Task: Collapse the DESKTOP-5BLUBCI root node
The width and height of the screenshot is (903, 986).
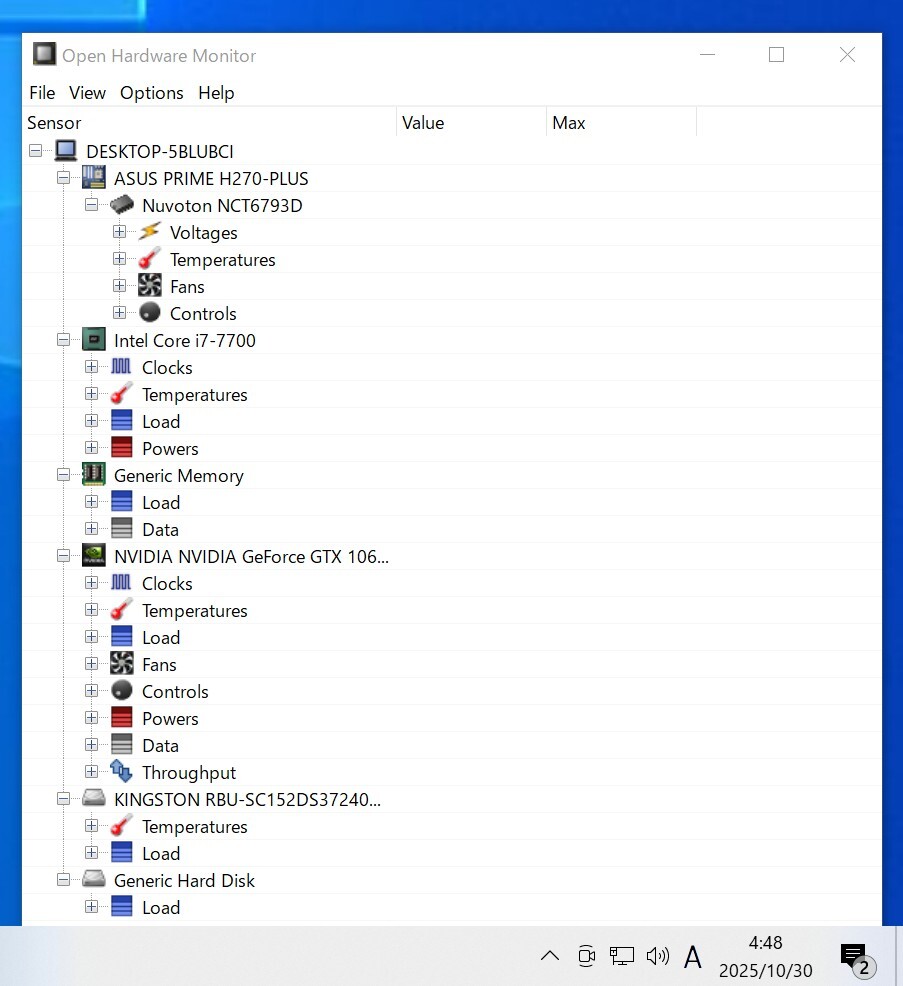Action: pyautogui.click(x=36, y=151)
